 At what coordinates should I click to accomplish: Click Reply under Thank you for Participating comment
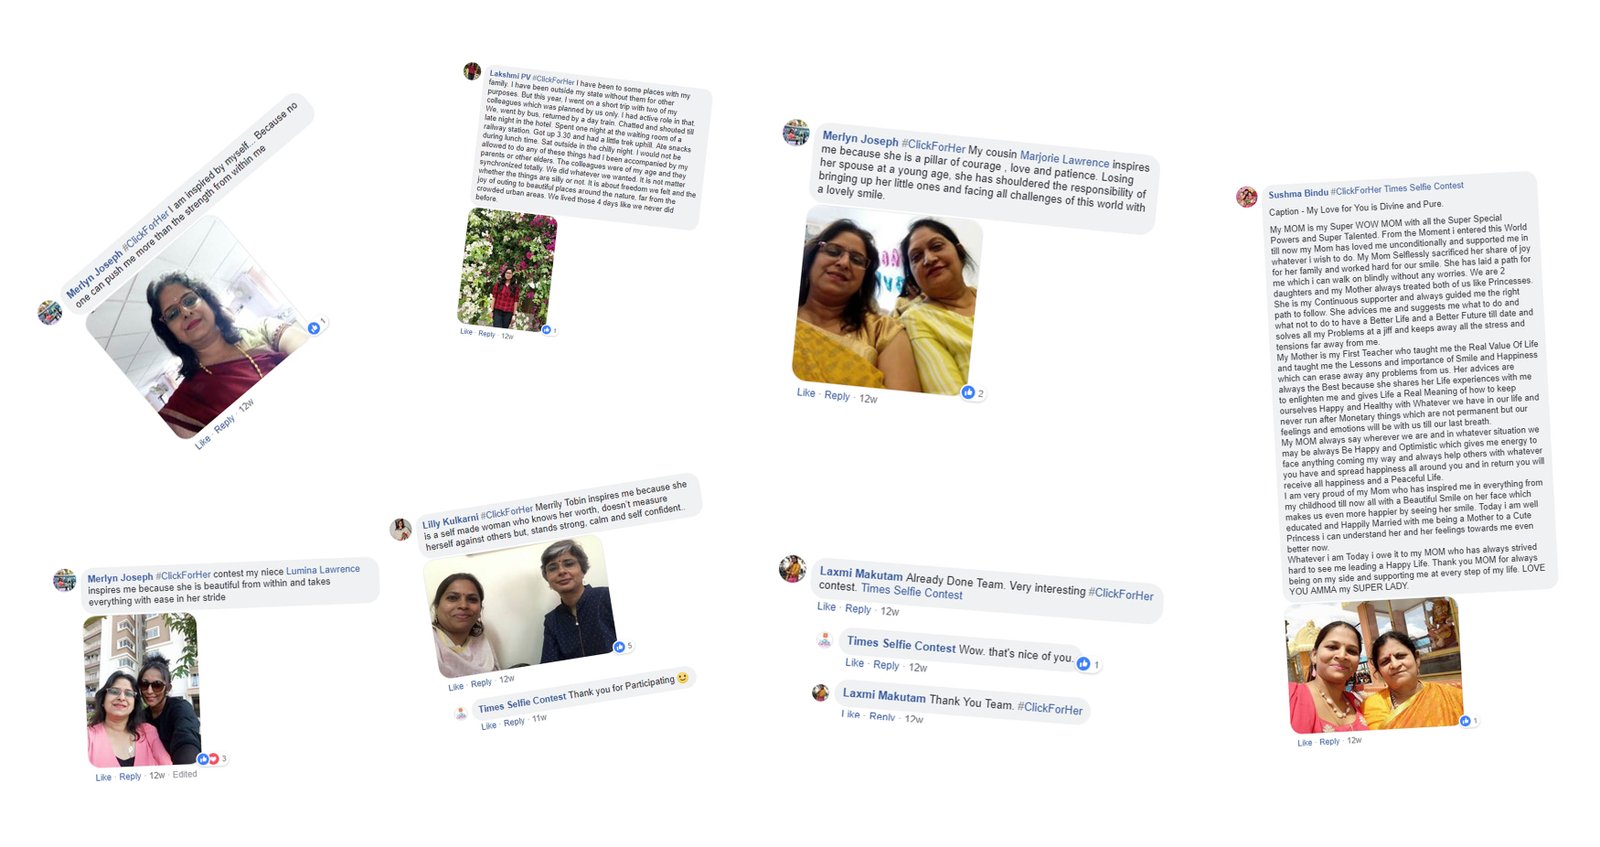(514, 722)
